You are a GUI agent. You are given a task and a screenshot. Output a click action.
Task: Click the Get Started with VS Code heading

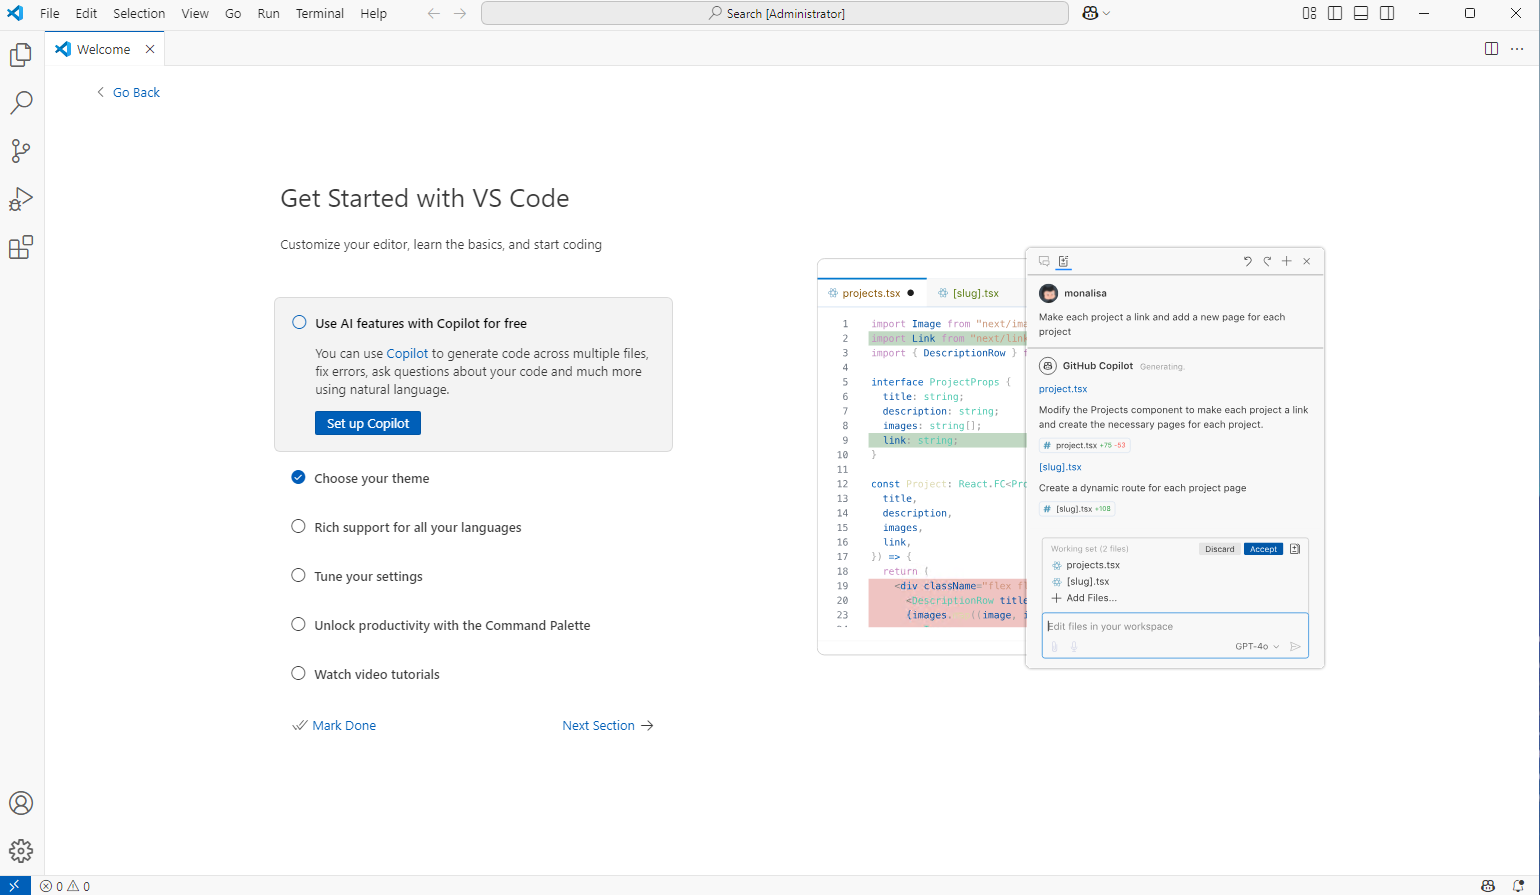click(x=425, y=198)
